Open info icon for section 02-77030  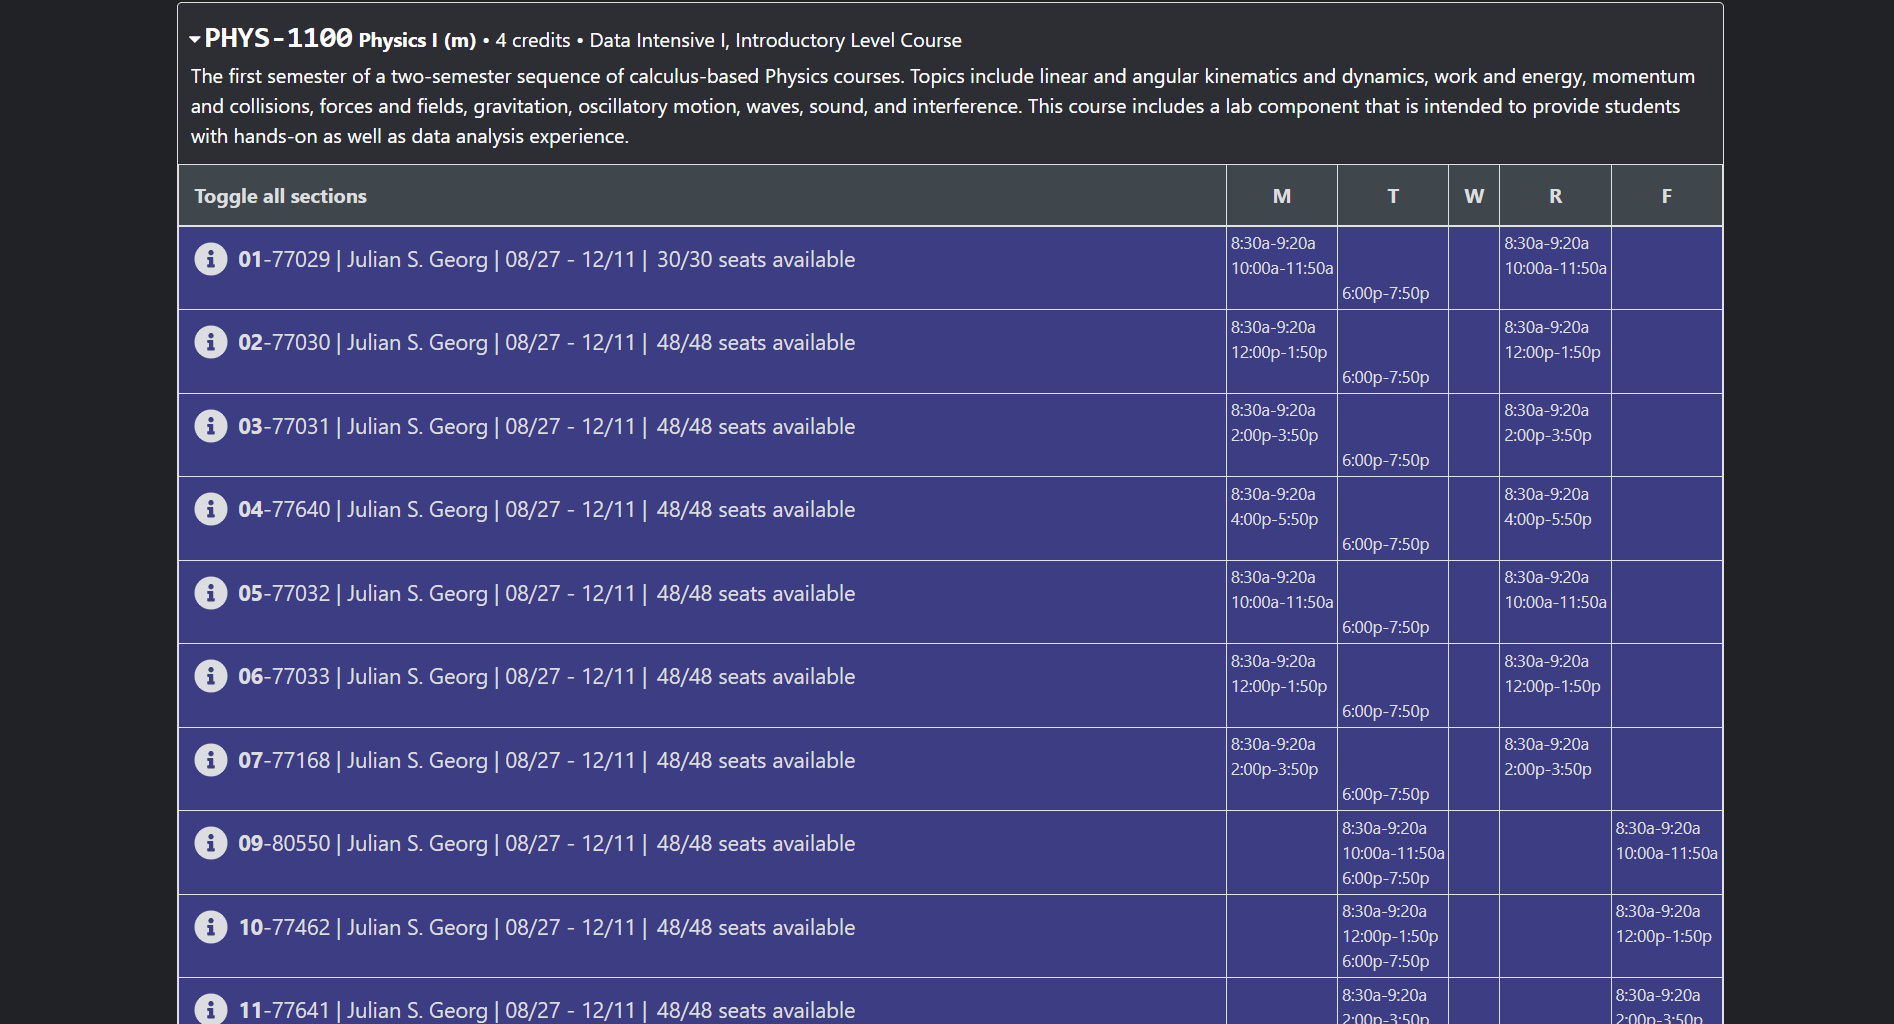coord(210,342)
